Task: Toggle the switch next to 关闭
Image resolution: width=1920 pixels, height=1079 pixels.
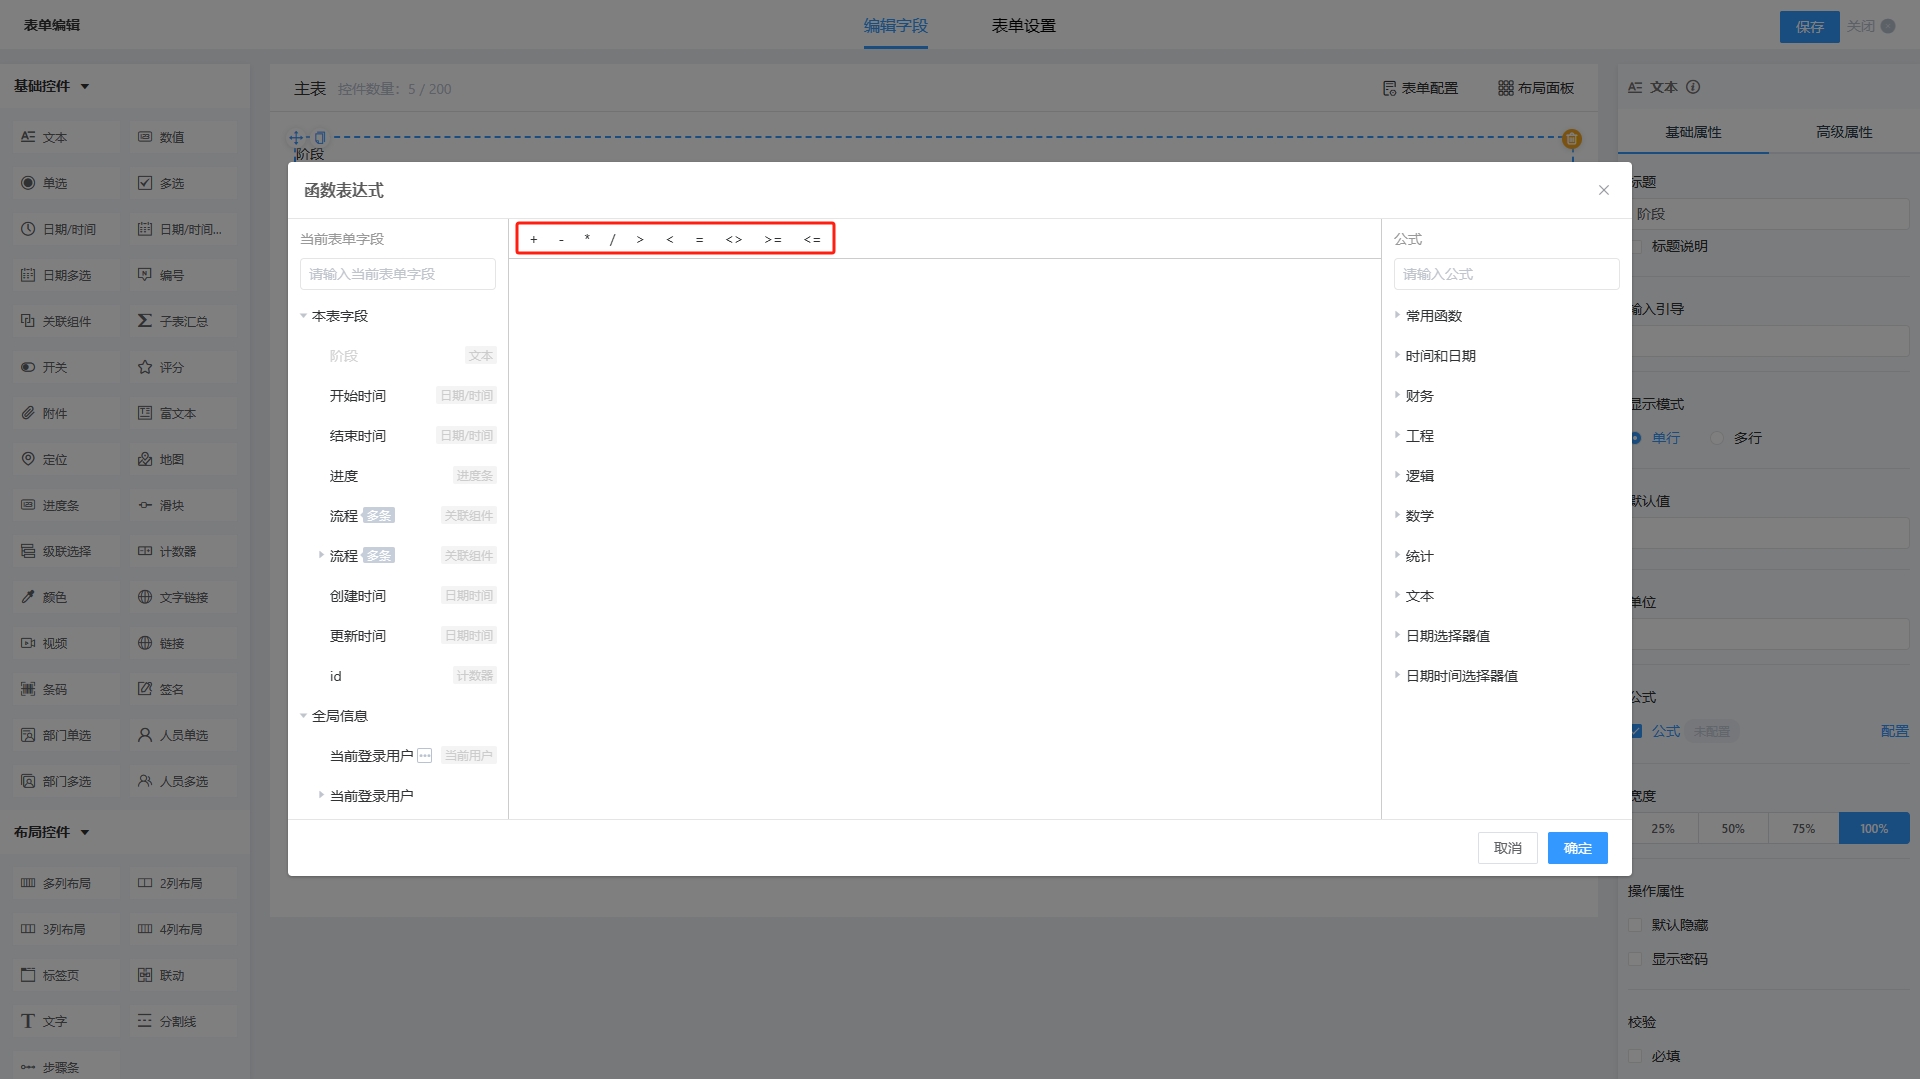Action: tap(1888, 26)
